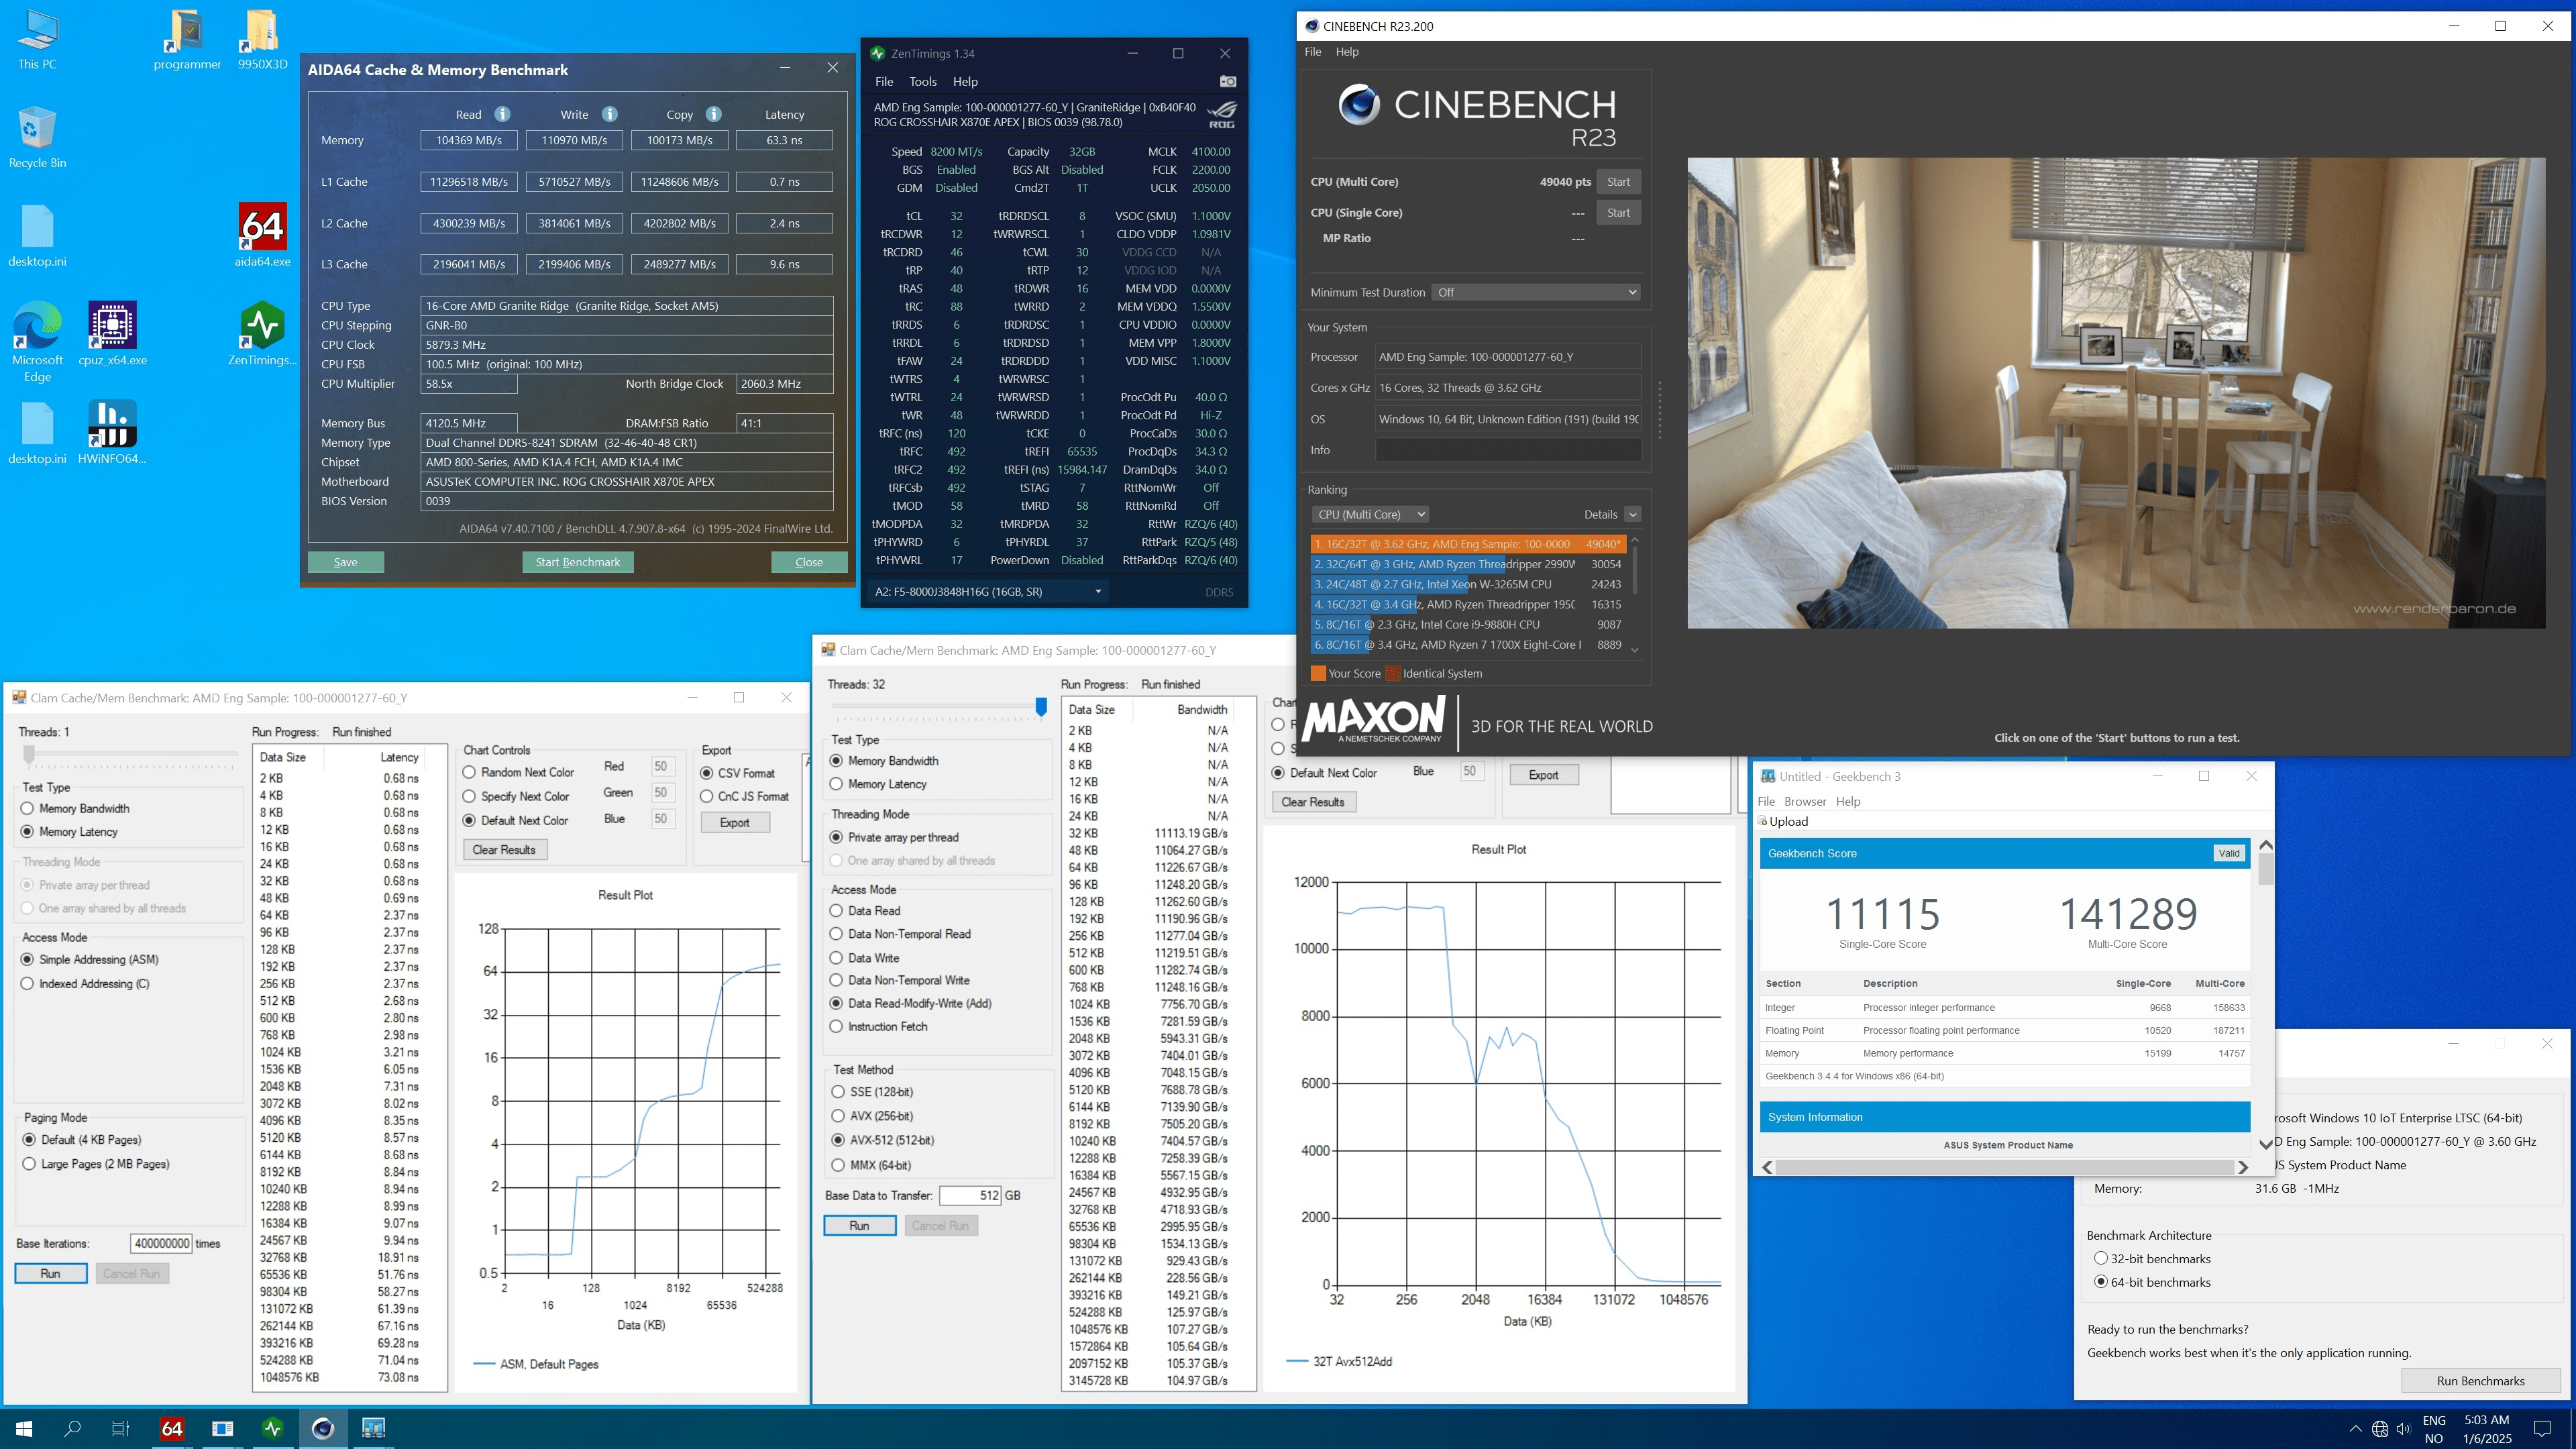This screenshot has height=1449, width=2576.
Task: Click Geekbench horizontal scroll left arrow
Action: coord(1767,1167)
